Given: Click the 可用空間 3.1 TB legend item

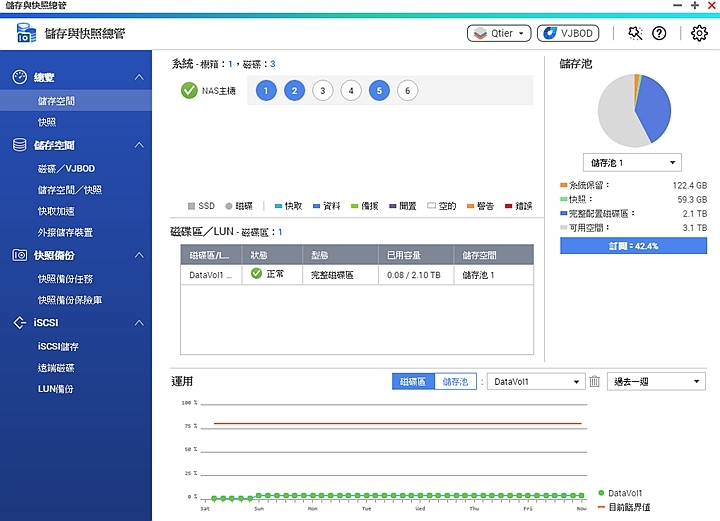Looking at the screenshot, I should [633, 228].
